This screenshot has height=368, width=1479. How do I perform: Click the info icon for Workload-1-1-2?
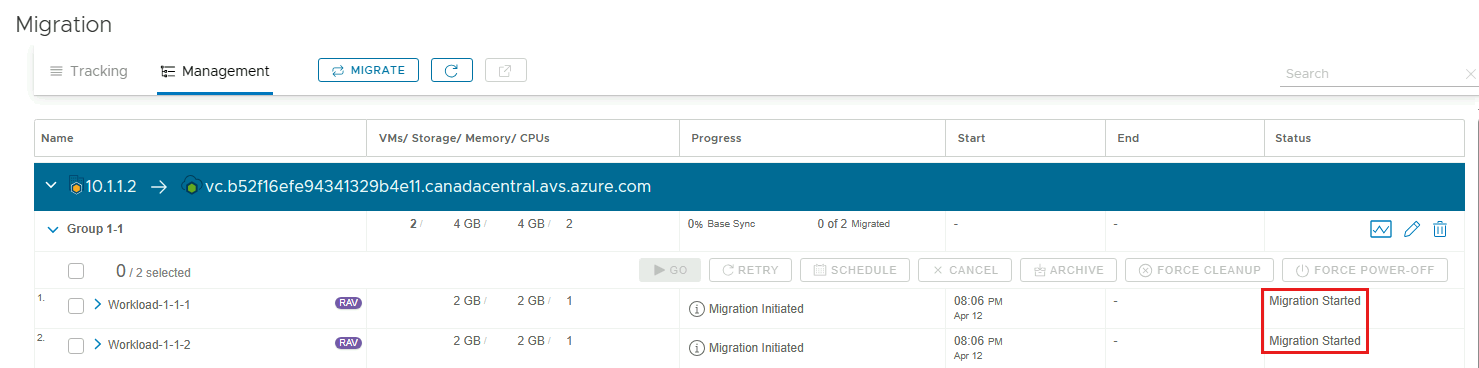tap(697, 347)
